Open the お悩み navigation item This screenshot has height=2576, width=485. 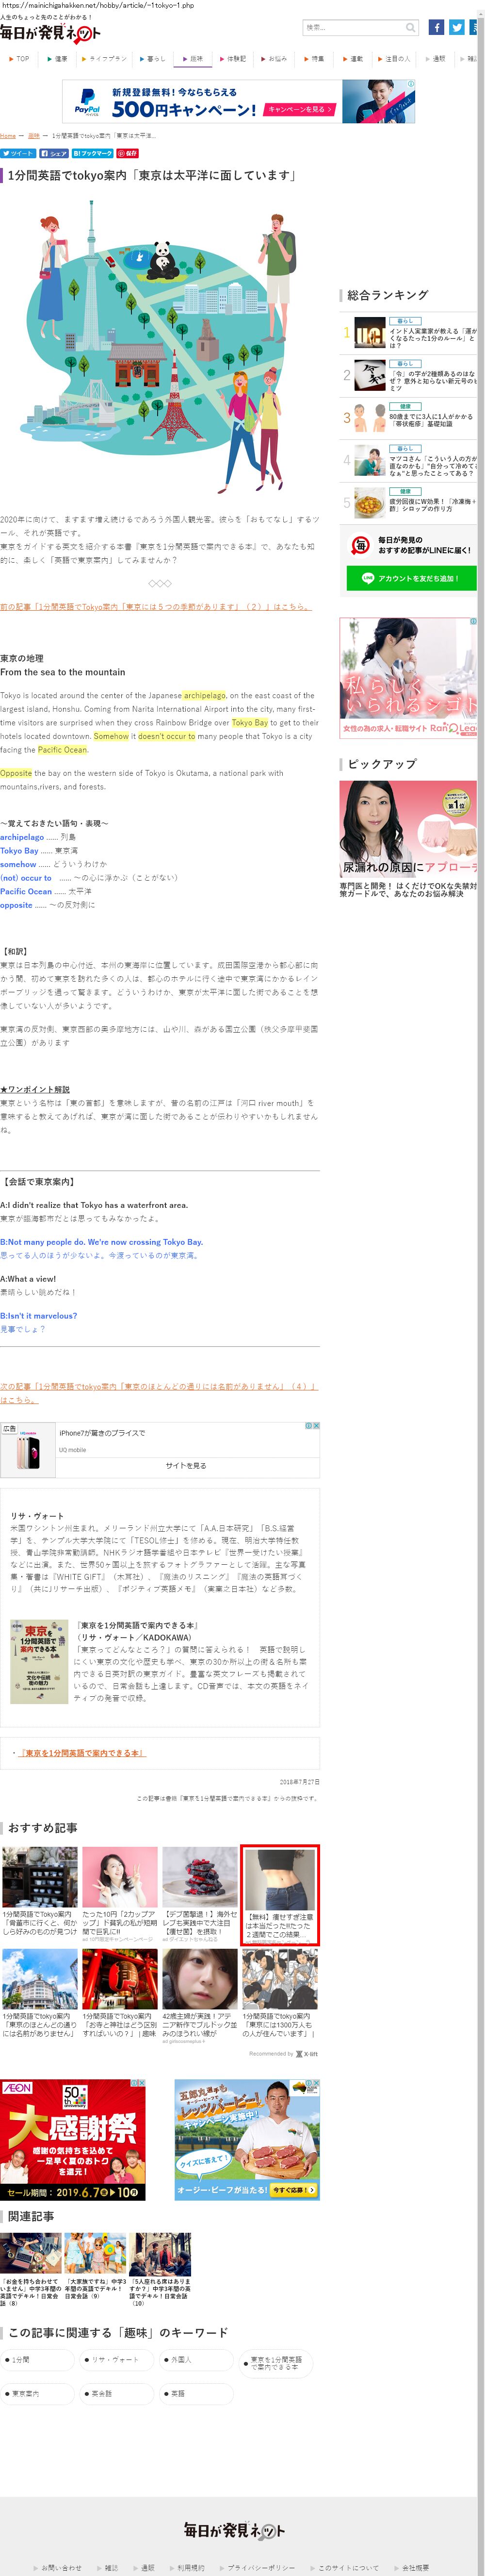[x=275, y=59]
